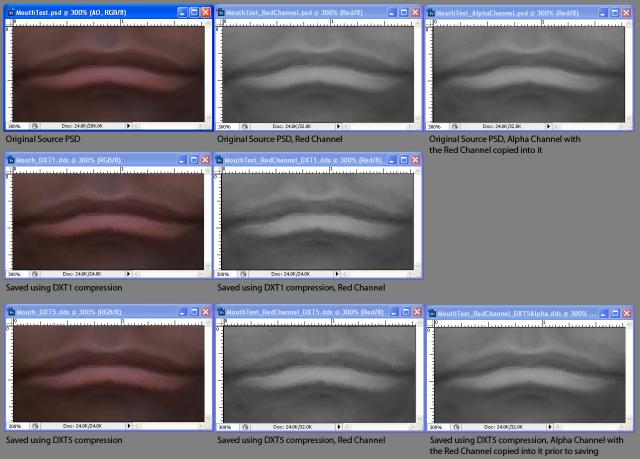
Task: Click the zoom percentage field in MouthTest_RedChannel.psd
Action: [x=224, y=127]
